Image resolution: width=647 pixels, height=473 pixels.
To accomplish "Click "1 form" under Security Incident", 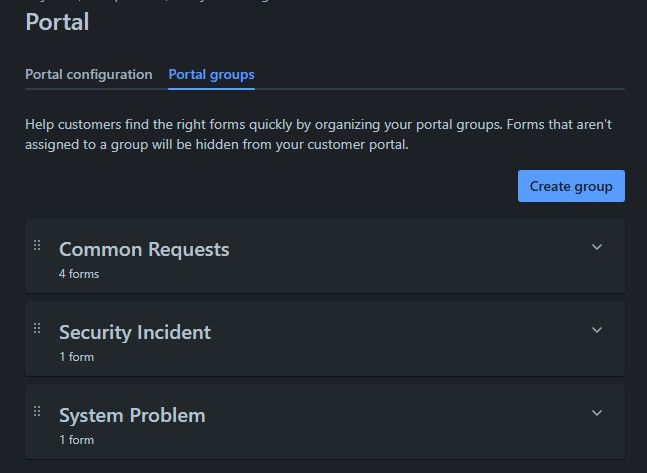I will click(x=76, y=357).
